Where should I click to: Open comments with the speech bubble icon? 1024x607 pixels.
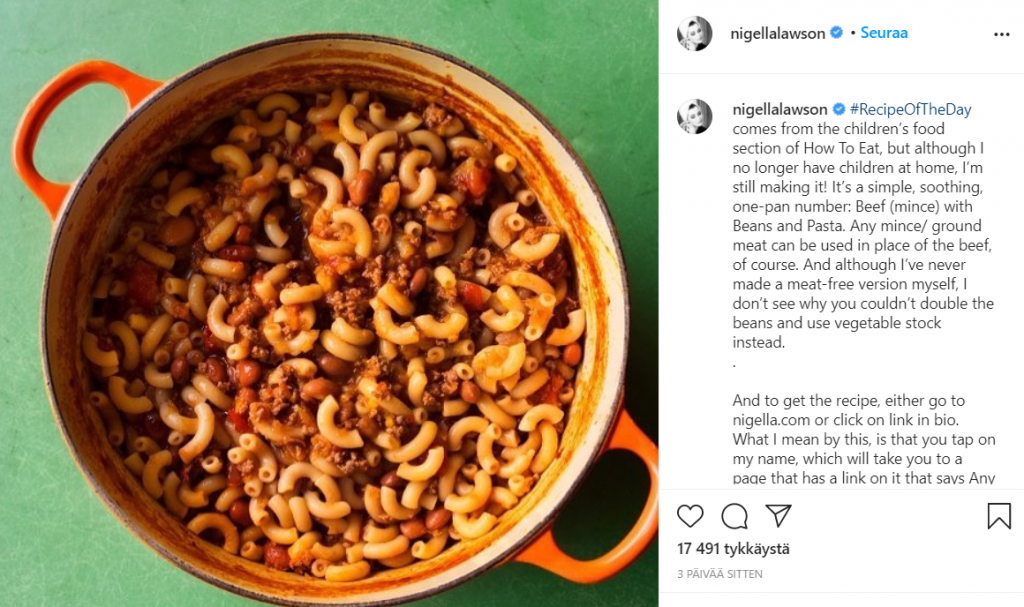[734, 516]
